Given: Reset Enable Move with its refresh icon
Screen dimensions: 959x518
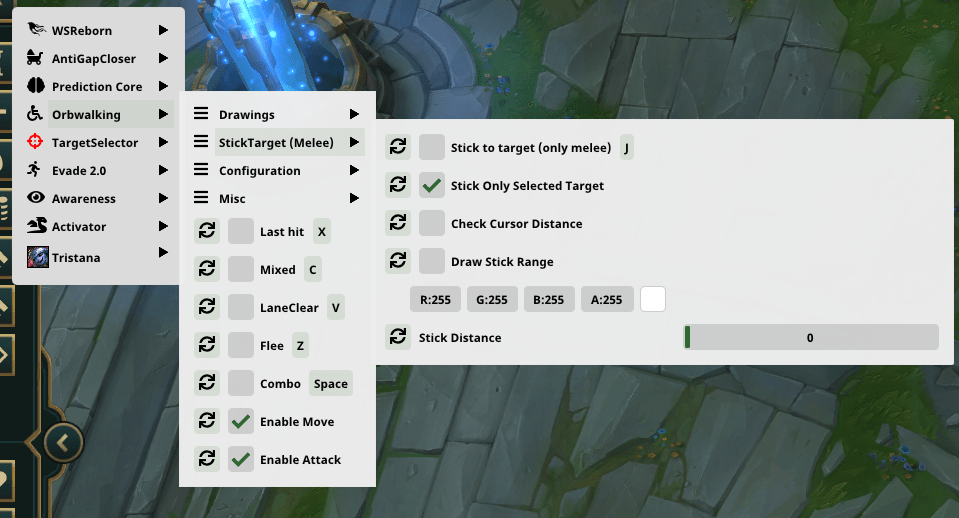Looking at the screenshot, I should coord(207,421).
